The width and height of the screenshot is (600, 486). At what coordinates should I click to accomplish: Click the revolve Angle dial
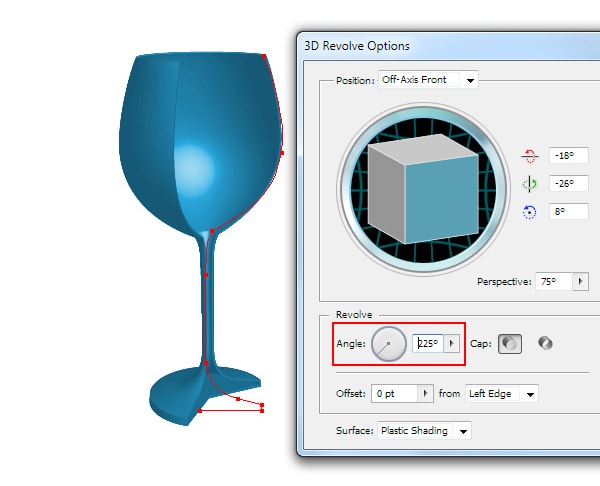388,344
